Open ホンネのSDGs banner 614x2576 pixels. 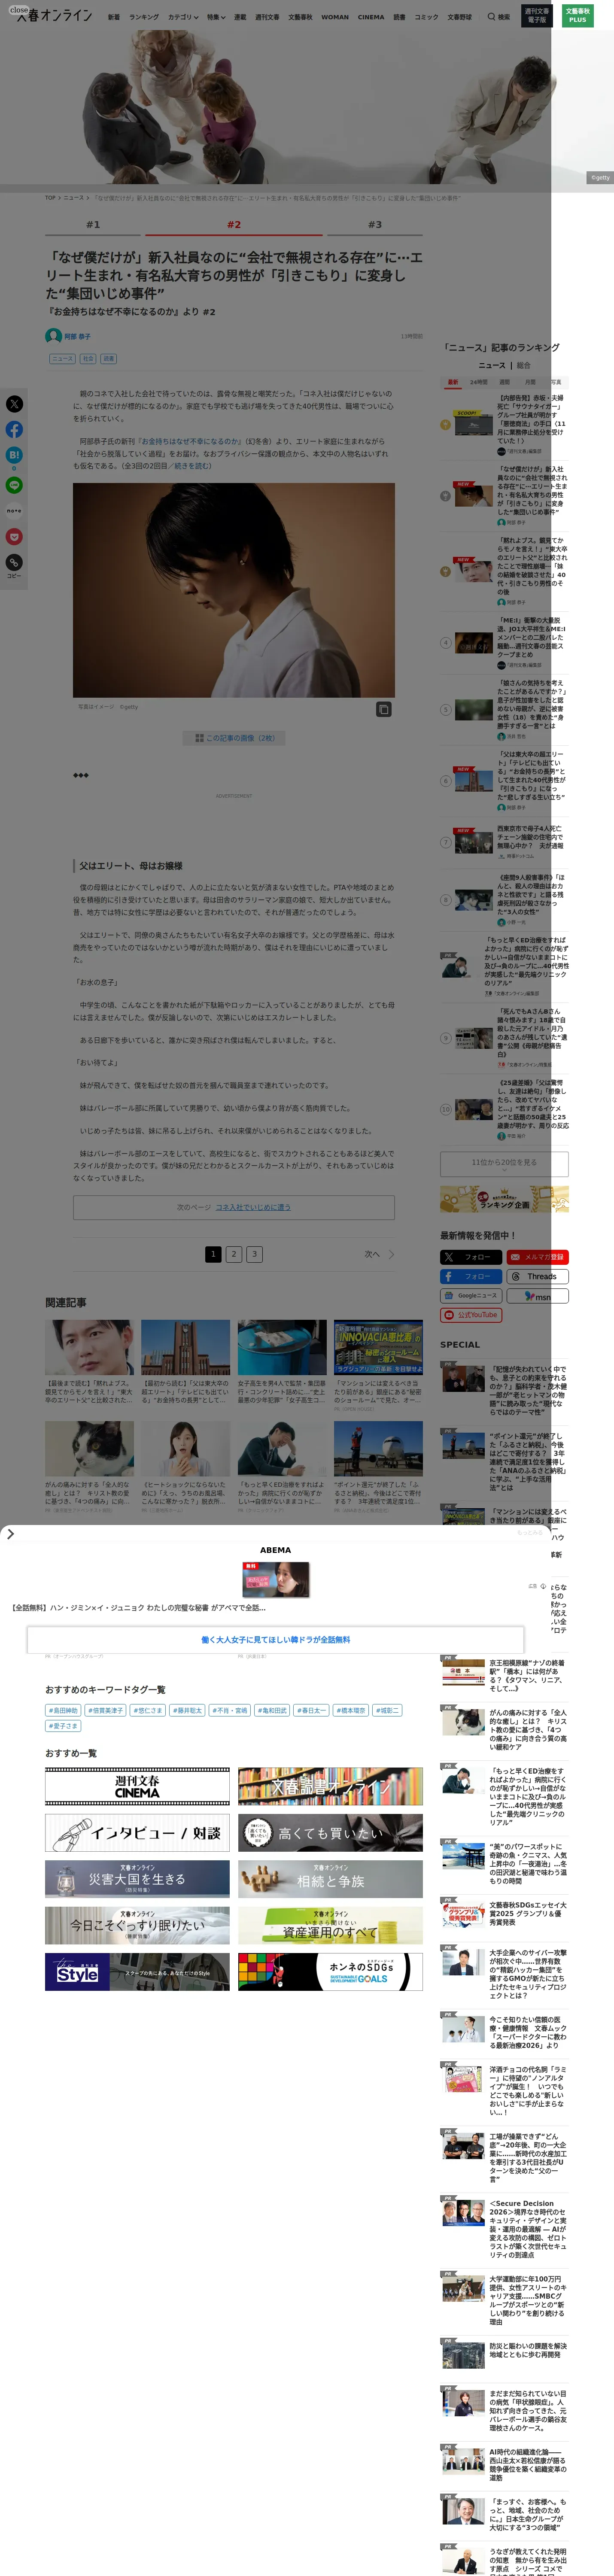point(330,1971)
